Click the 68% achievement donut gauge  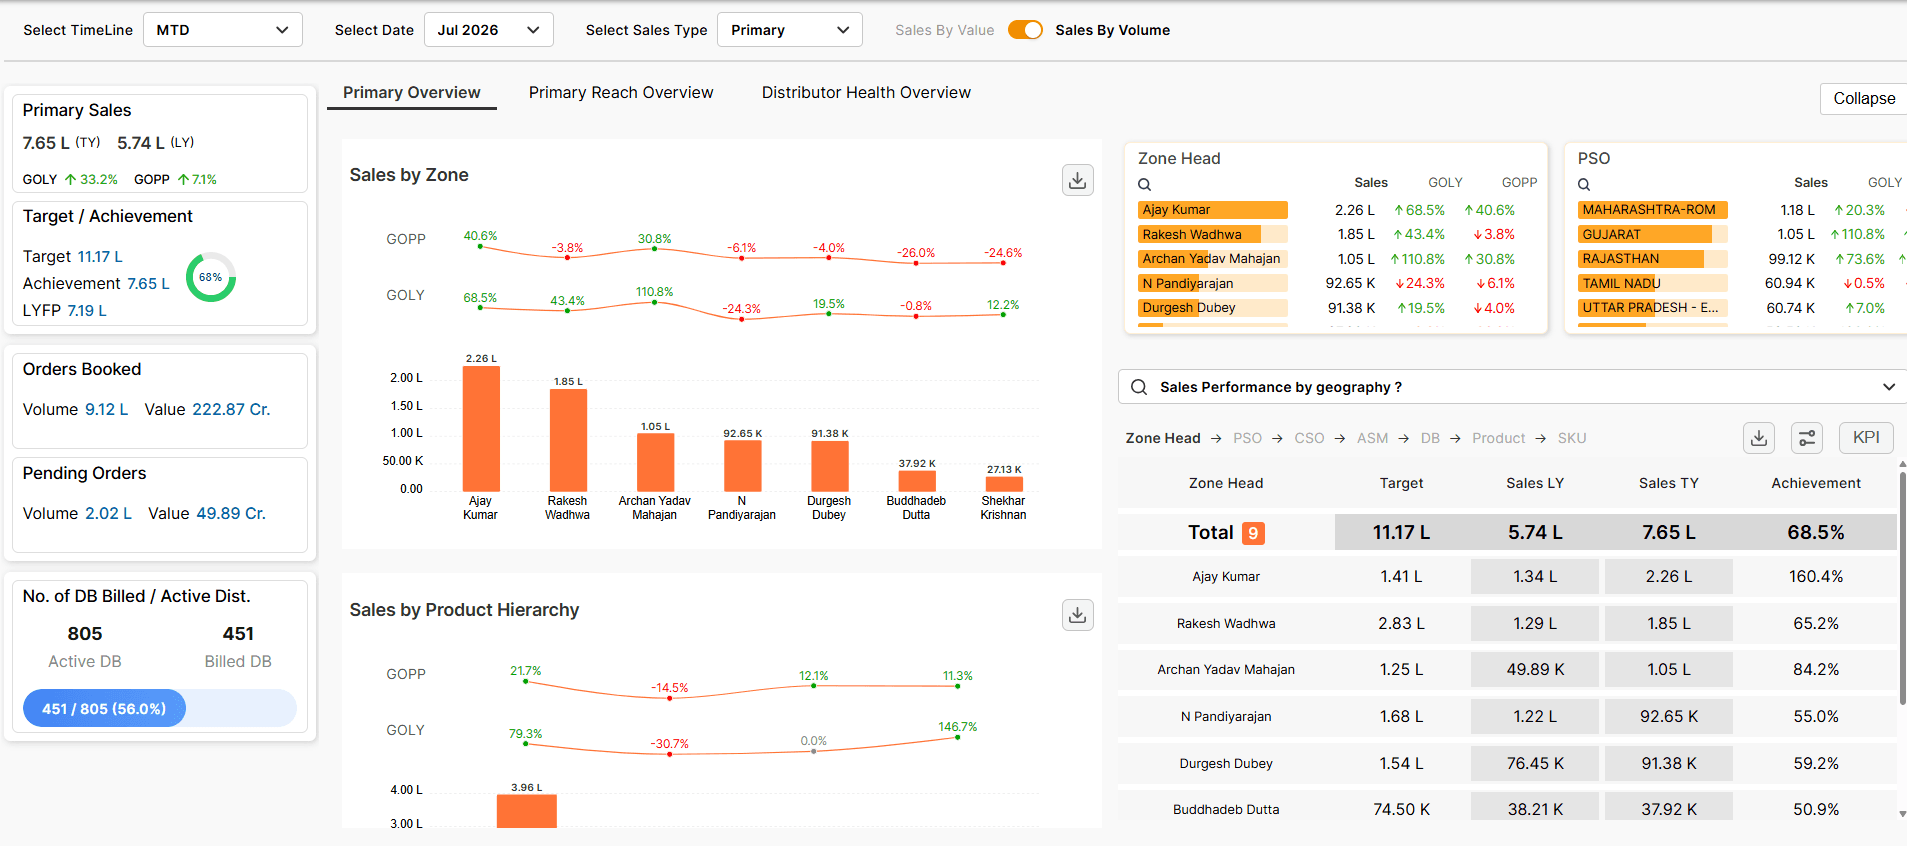tap(211, 277)
